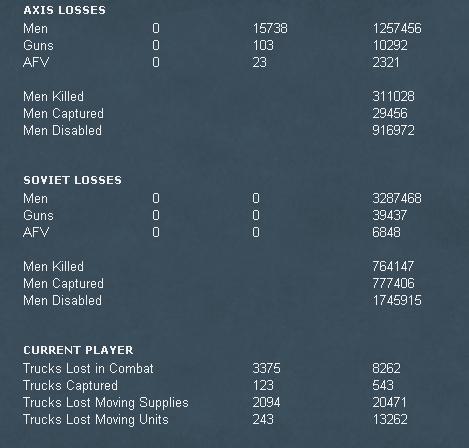Click Soviet Men Killed value 764147
Screen dimensions: 469x448
point(393,266)
